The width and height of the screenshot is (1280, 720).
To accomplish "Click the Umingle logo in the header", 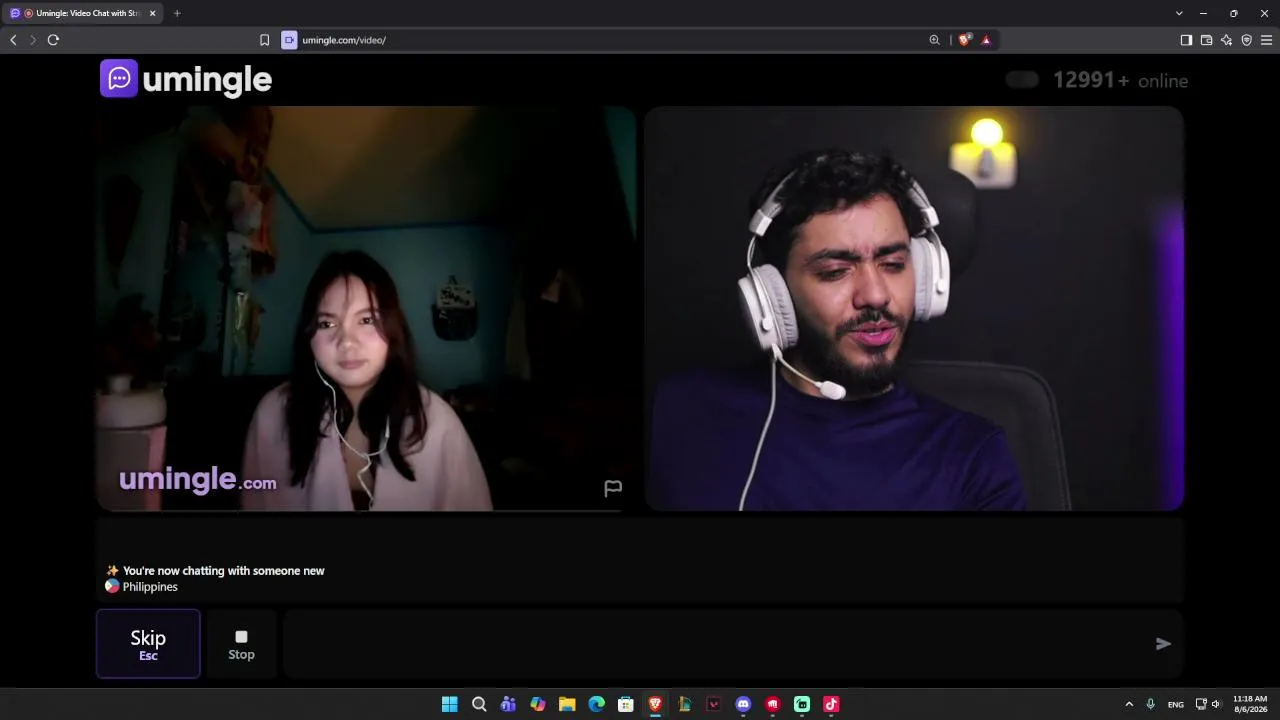I will (186, 79).
